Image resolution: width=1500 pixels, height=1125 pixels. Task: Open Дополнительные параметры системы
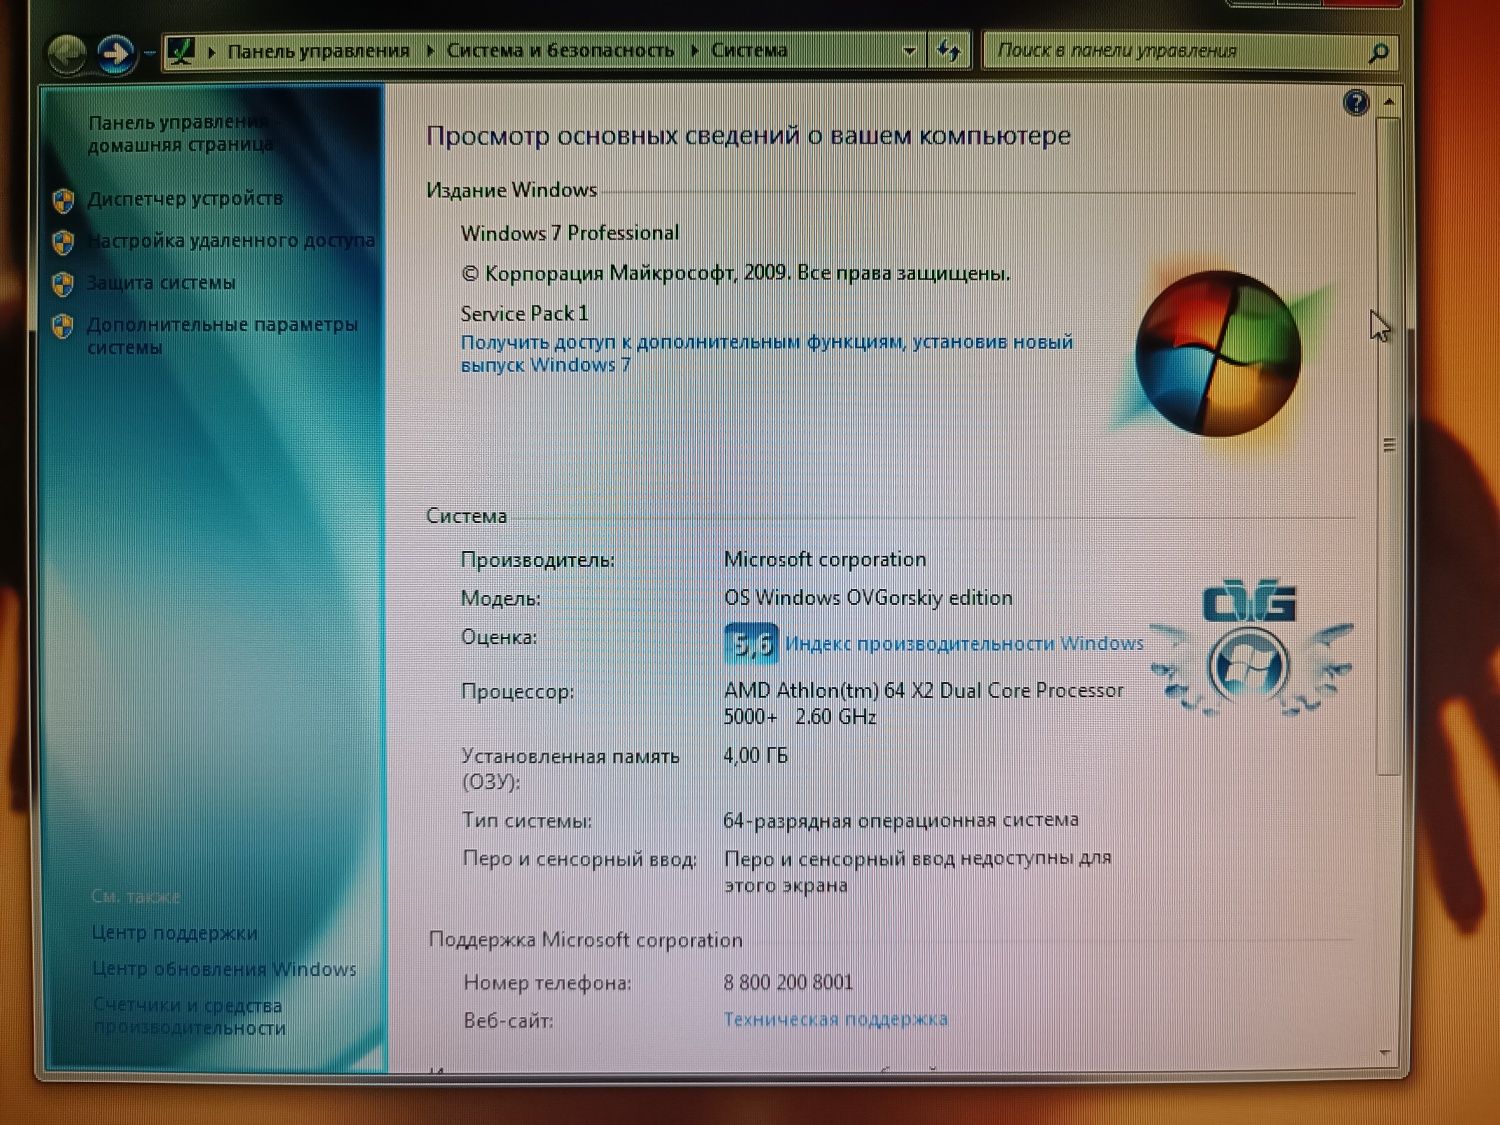pos(222,336)
